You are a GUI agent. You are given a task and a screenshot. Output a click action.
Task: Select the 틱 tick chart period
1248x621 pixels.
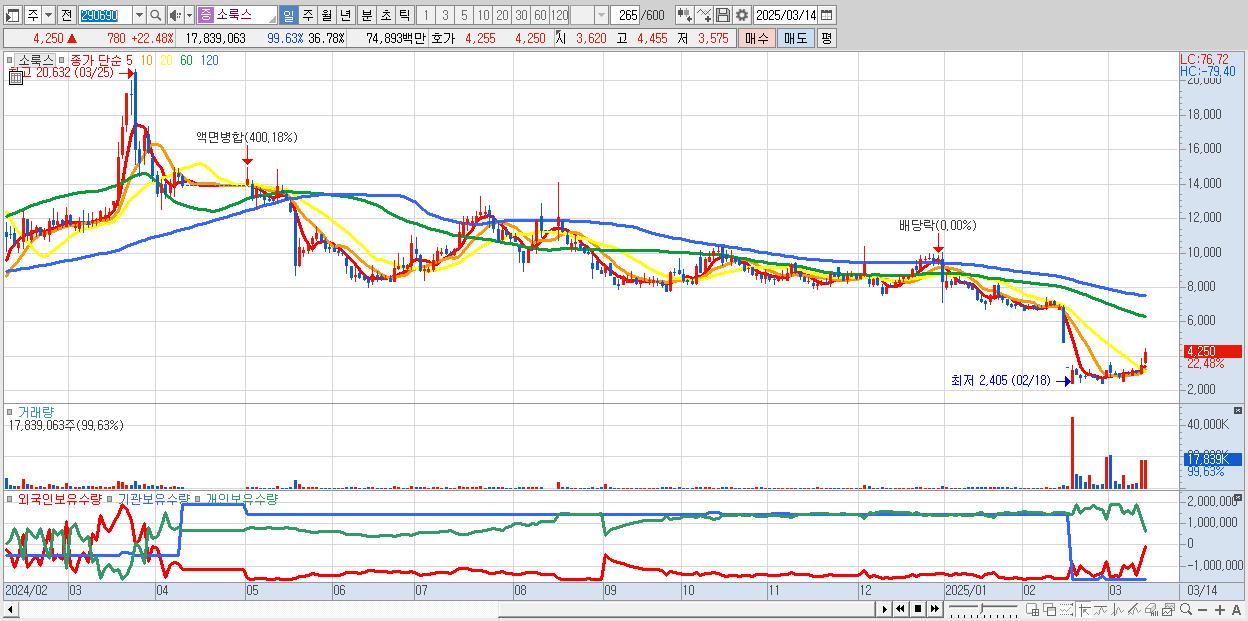[x=403, y=15]
